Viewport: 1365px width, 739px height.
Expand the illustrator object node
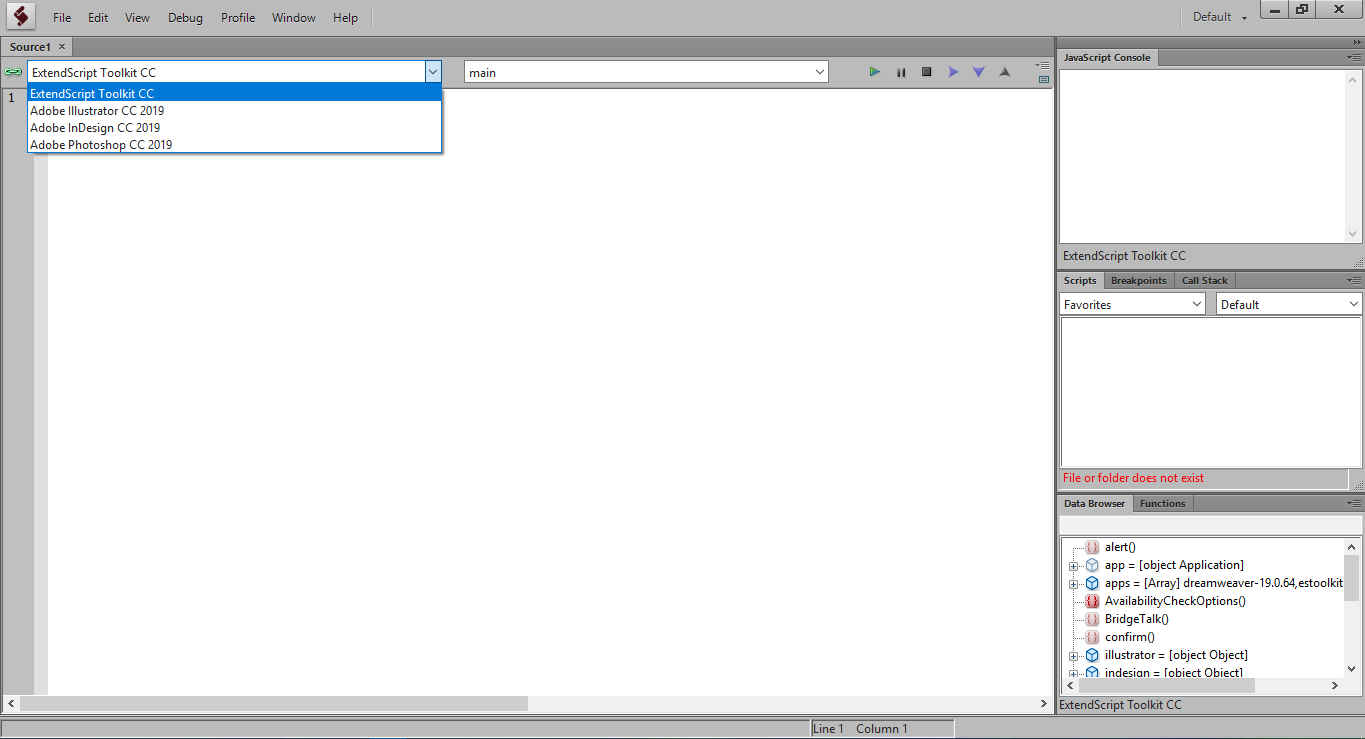click(x=1073, y=656)
